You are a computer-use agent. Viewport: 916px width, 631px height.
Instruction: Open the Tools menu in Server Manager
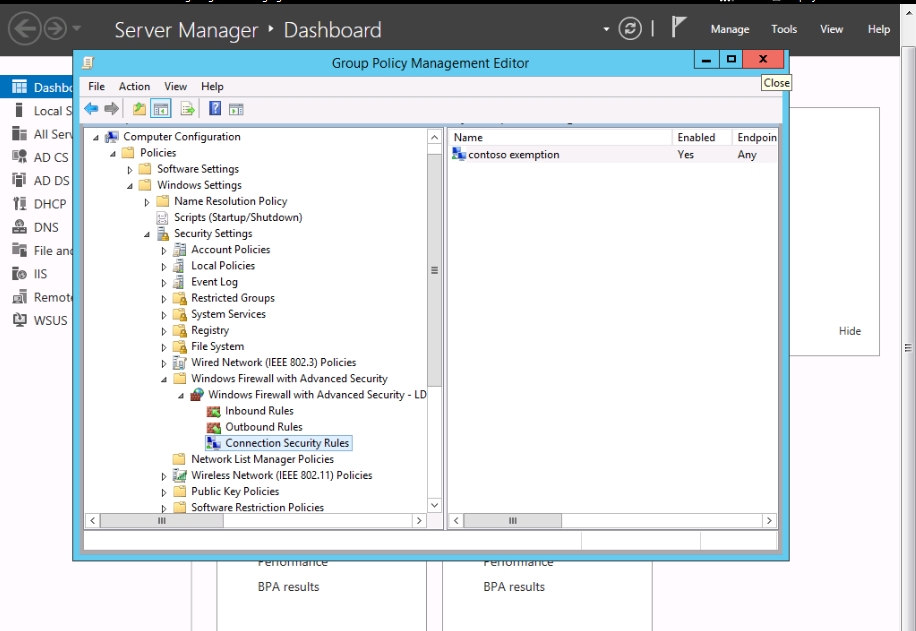(784, 29)
